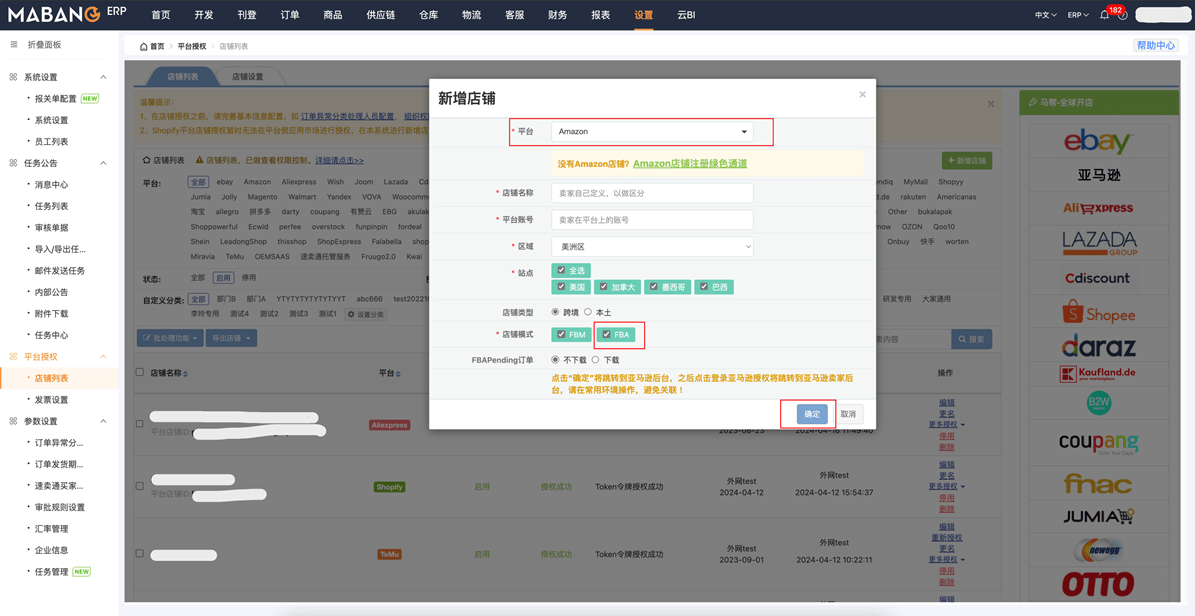The height and width of the screenshot is (616, 1195).
Task: Open the 订单 top menu
Action: click(290, 15)
